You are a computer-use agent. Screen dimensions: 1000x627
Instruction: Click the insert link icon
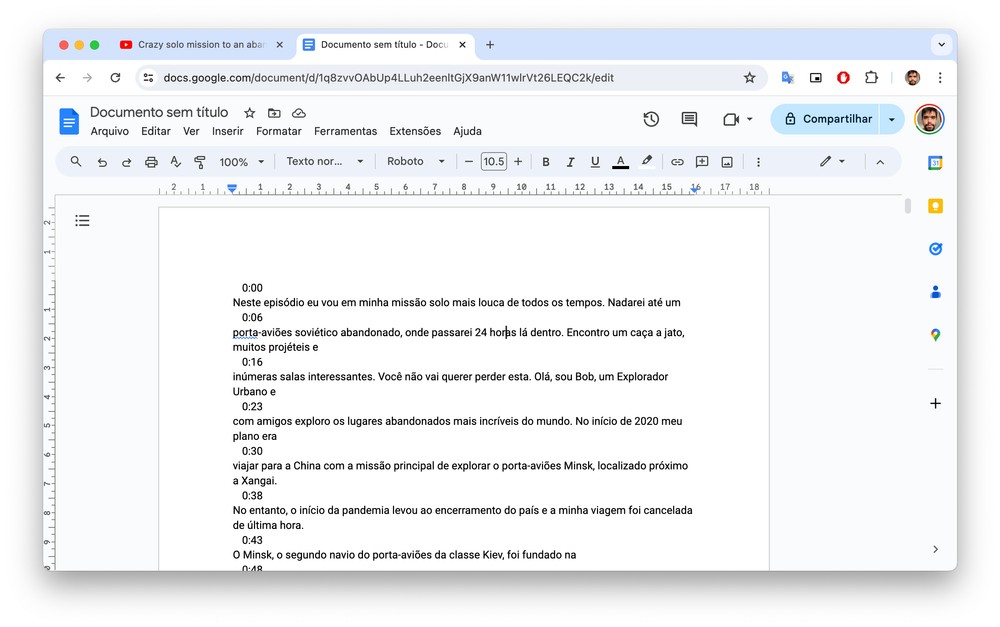(677, 162)
